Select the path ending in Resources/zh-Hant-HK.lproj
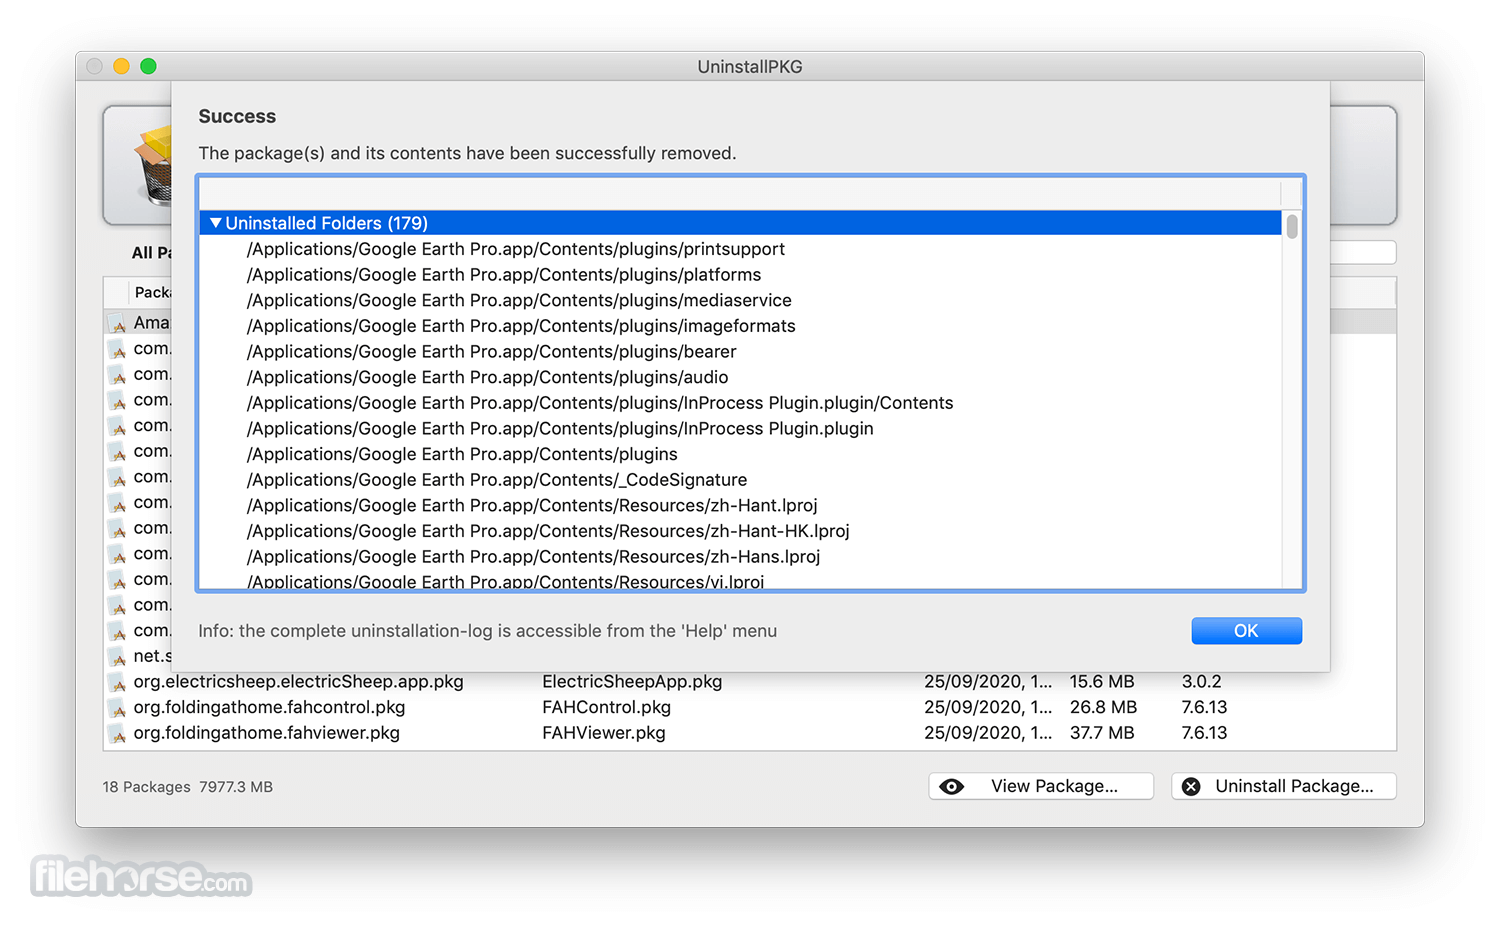This screenshot has height=927, width=1500. tap(548, 532)
